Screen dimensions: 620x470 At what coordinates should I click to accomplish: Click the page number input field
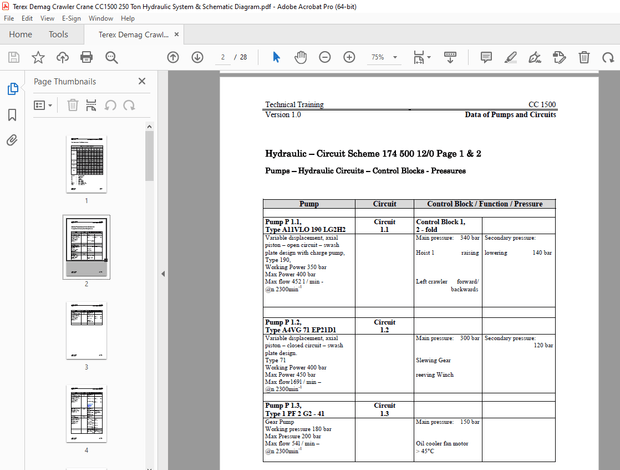[x=224, y=57]
